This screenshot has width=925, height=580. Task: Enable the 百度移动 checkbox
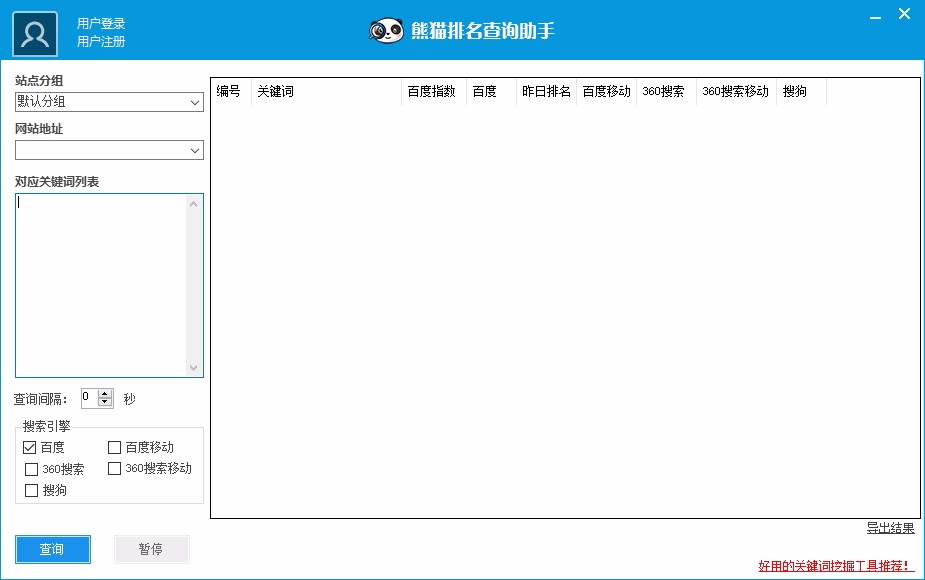click(114, 447)
